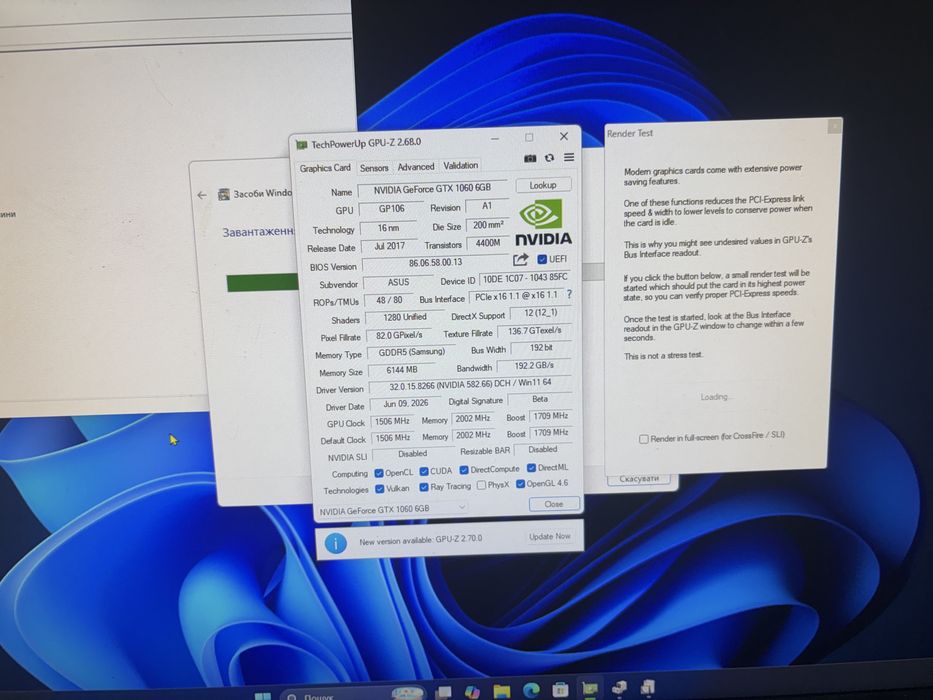The height and width of the screenshot is (700, 933).
Task: Click the Lookup button
Action: 543,186
